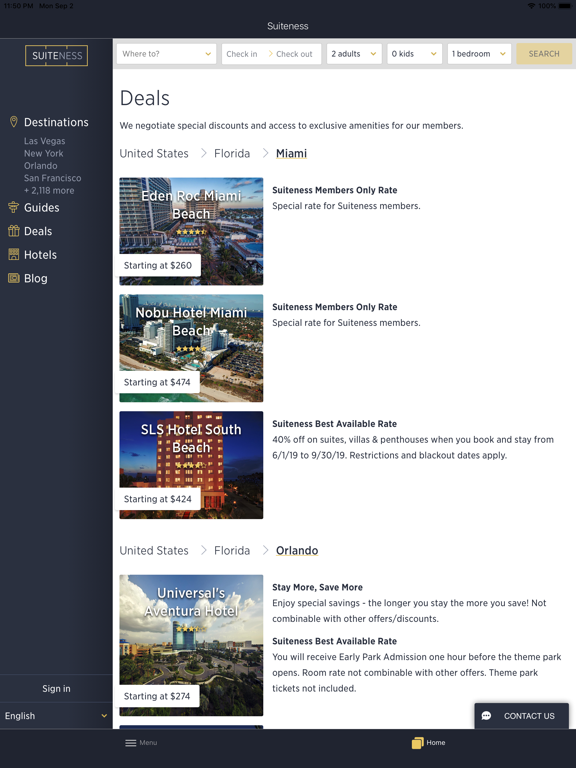Click the Miami breadcrumb link

(291, 153)
